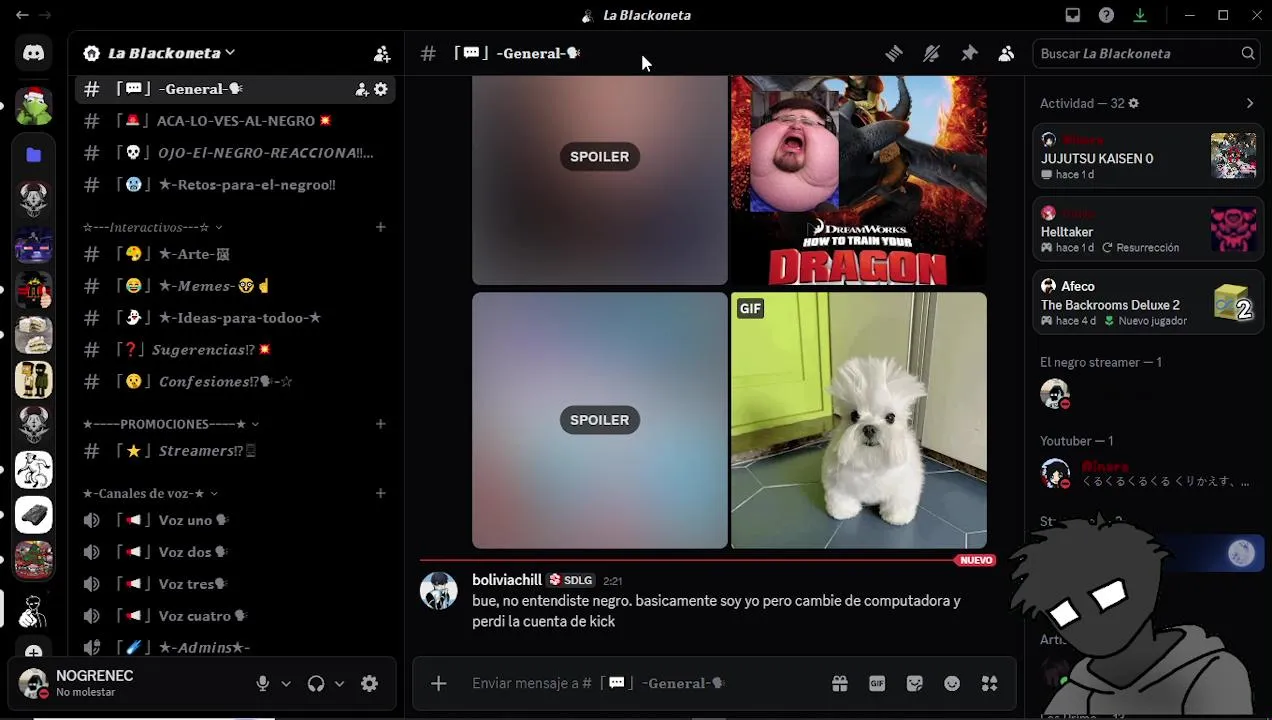This screenshot has height=720, width=1272.
Task: Join Voz cuatro voice channel
Action: (235, 616)
